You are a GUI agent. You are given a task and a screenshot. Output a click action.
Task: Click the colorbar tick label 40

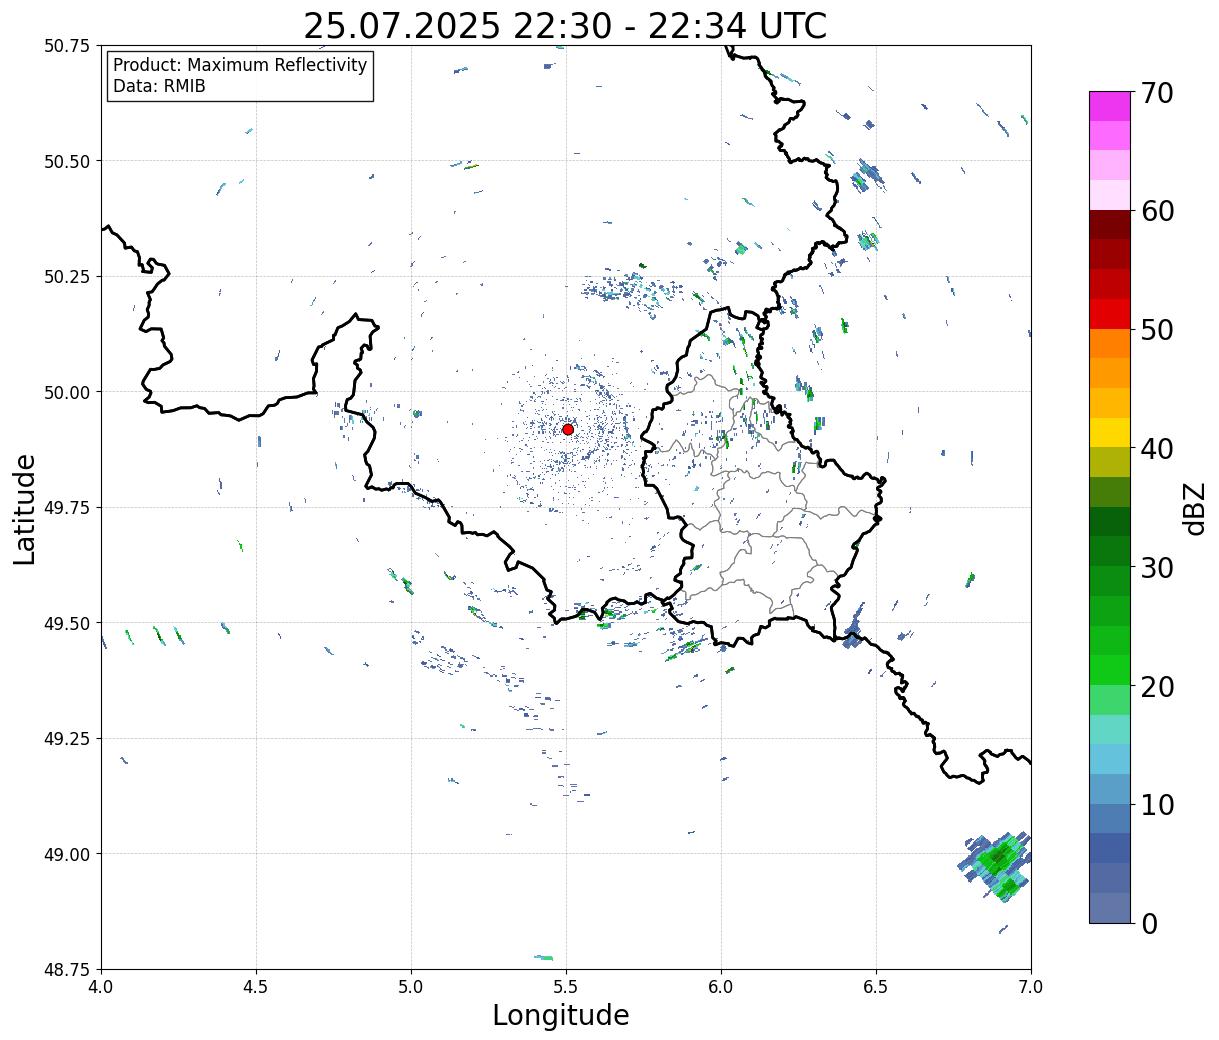click(1157, 449)
